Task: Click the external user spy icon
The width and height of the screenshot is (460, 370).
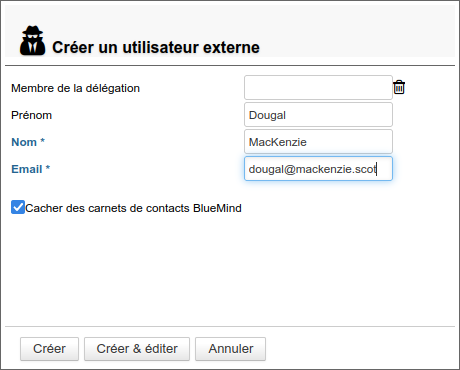Action: click(x=32, y=41)
